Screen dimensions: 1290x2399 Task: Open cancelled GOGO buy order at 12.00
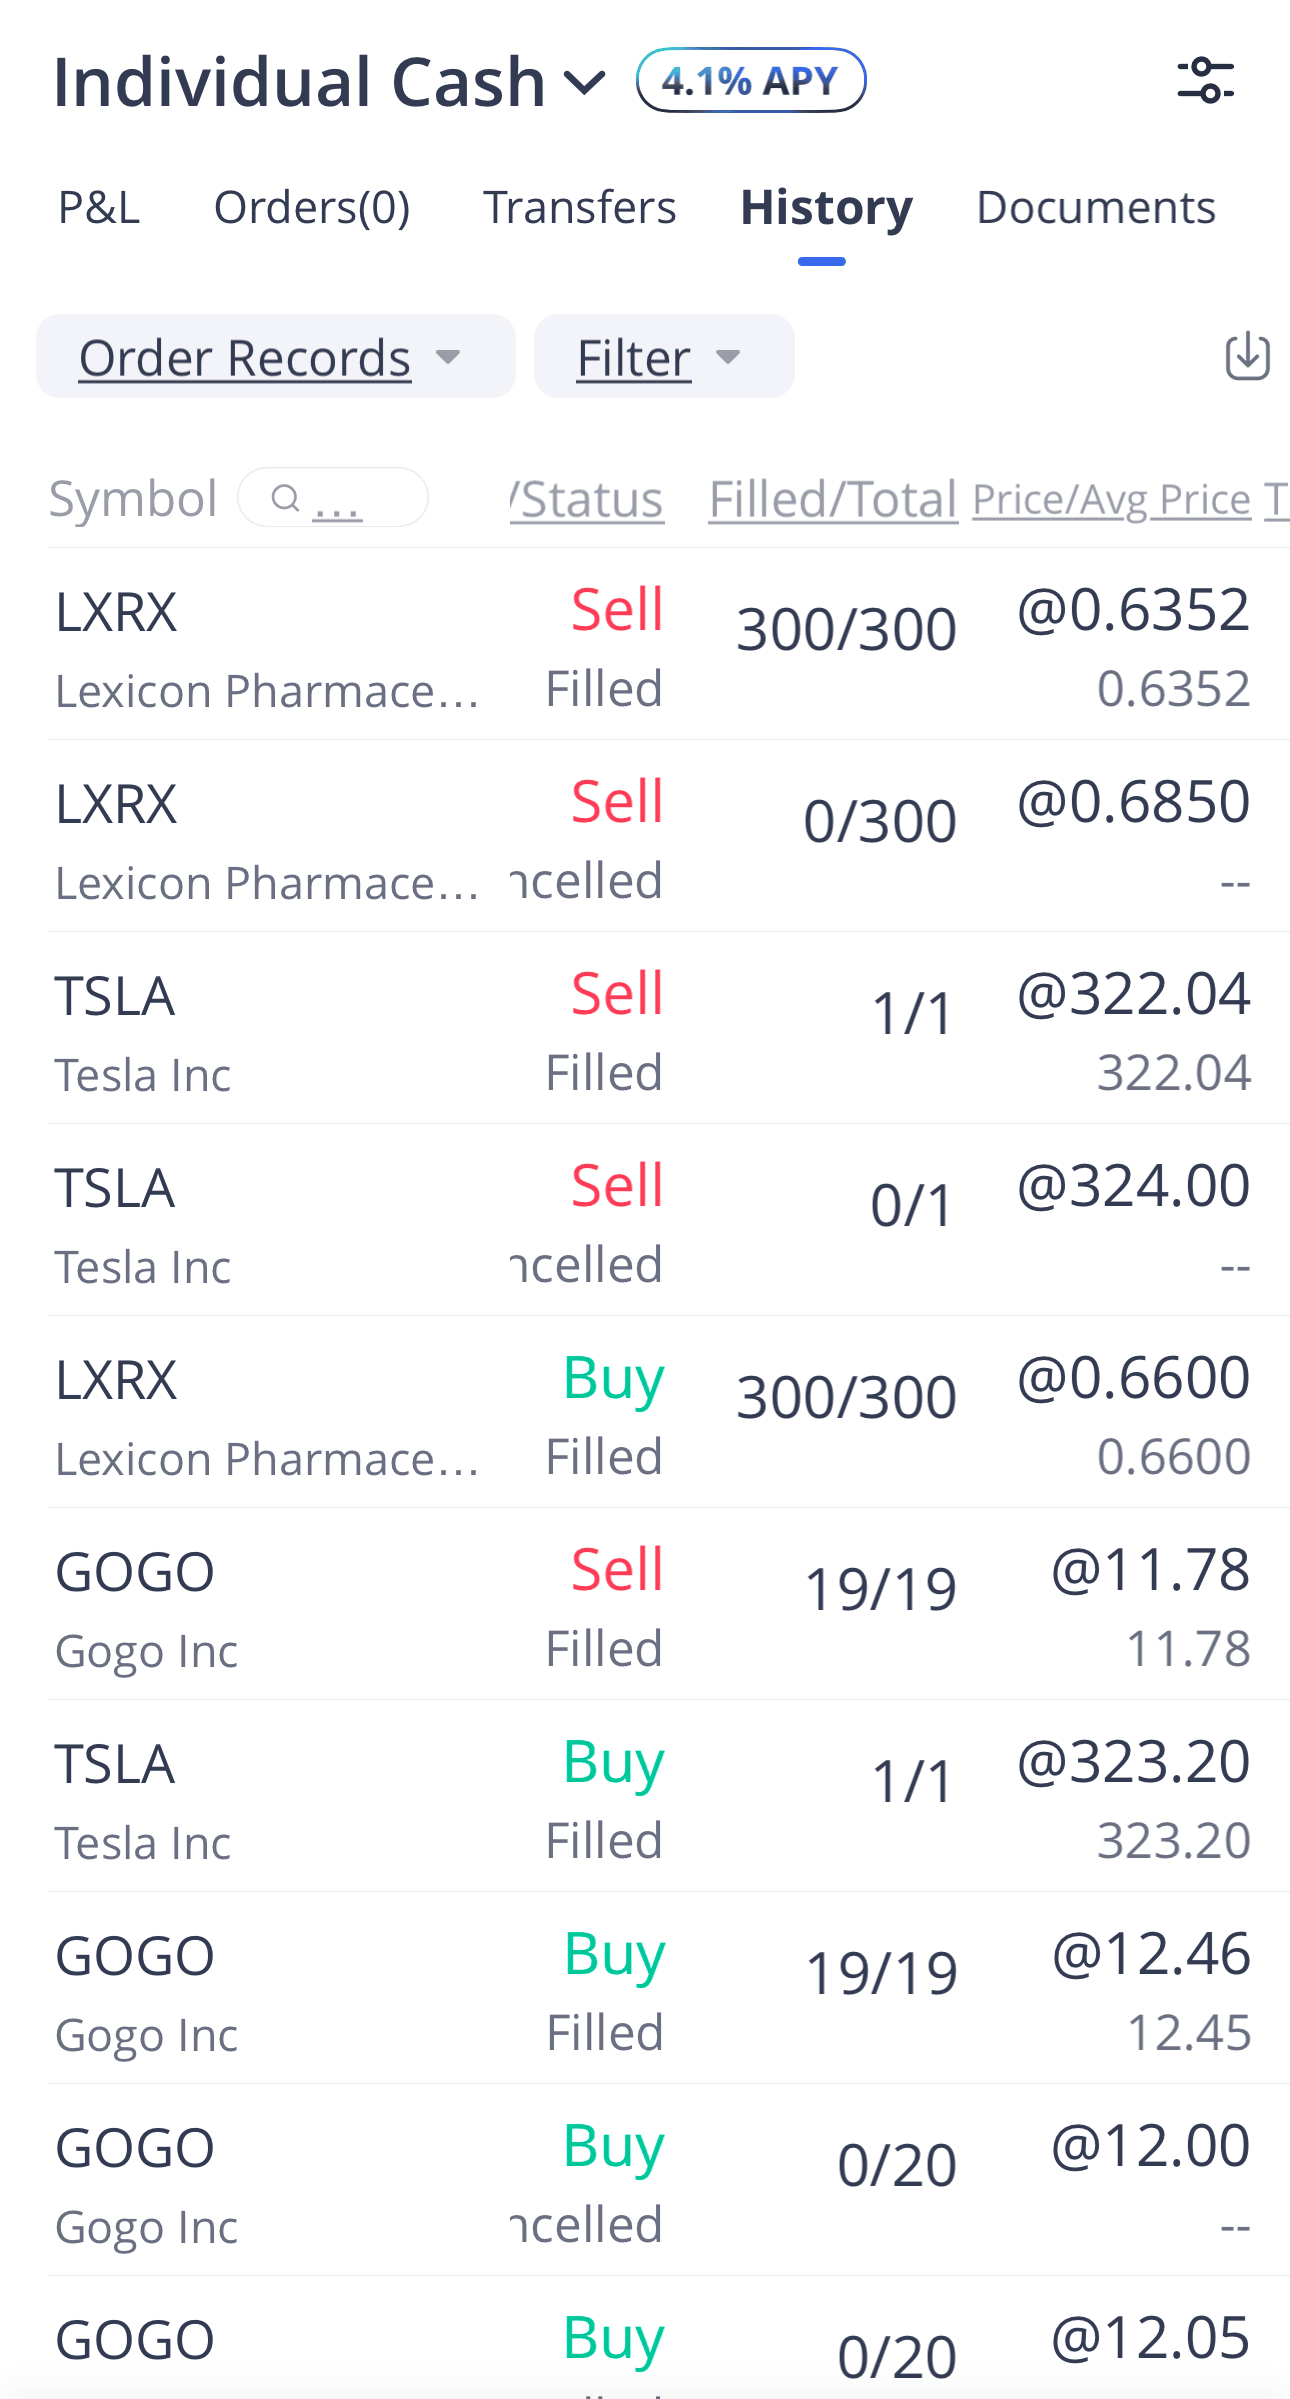[x=650, y=2181]
